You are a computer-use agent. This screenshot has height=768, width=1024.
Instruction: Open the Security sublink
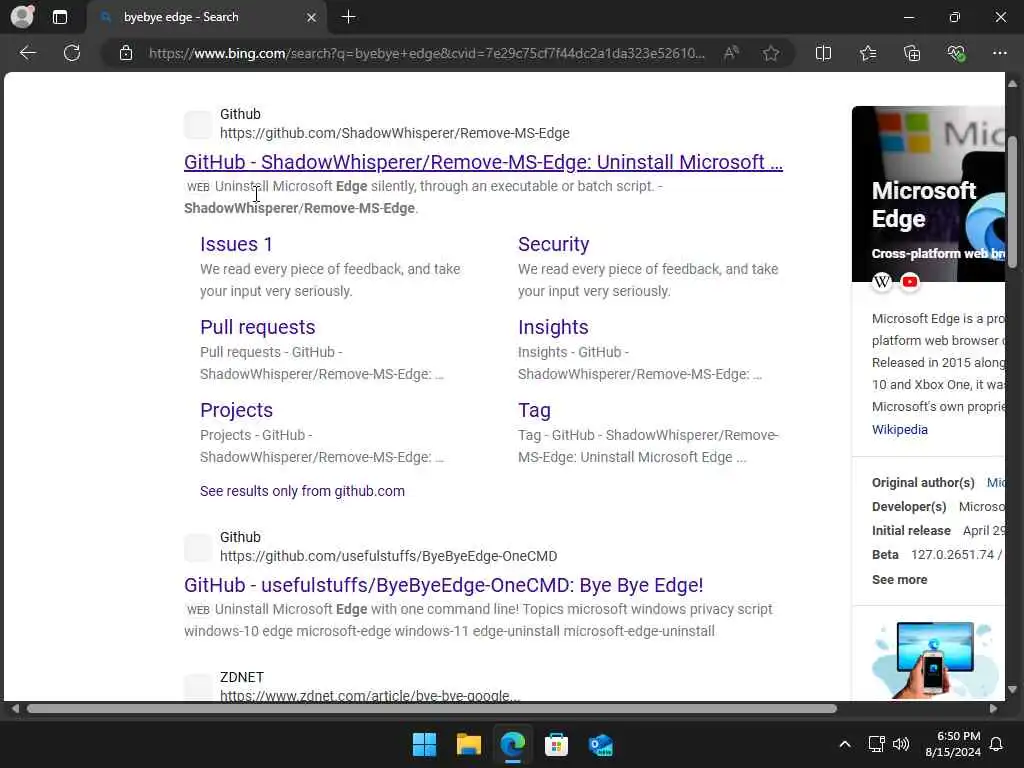click(553, 244)
